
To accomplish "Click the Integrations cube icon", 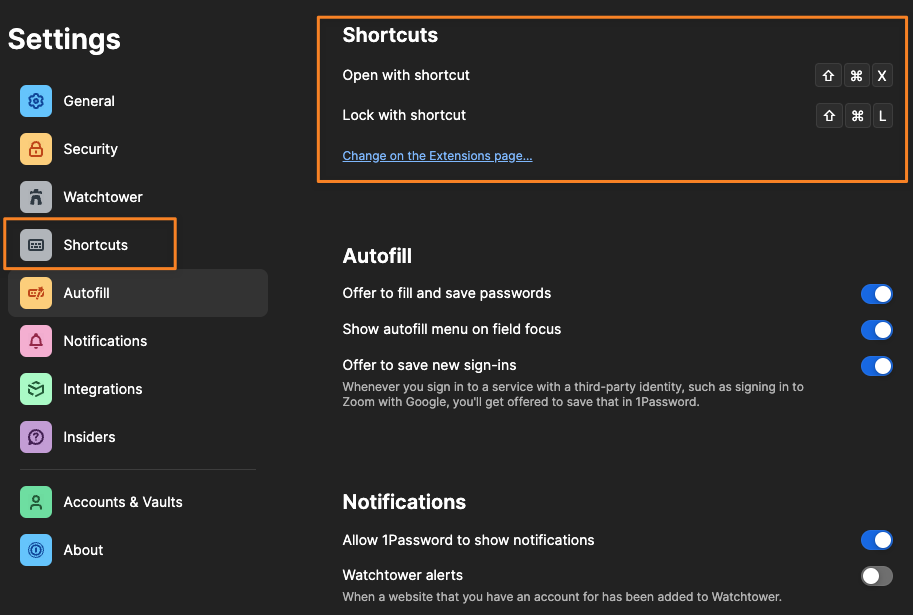I will click(x=36, y=389).
